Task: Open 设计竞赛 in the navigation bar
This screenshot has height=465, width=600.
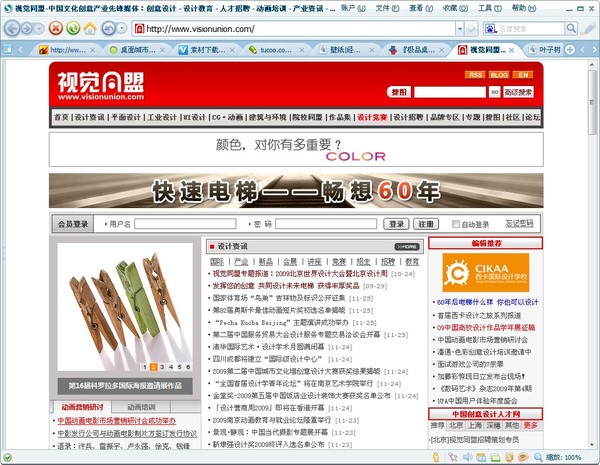Action: 372,117
